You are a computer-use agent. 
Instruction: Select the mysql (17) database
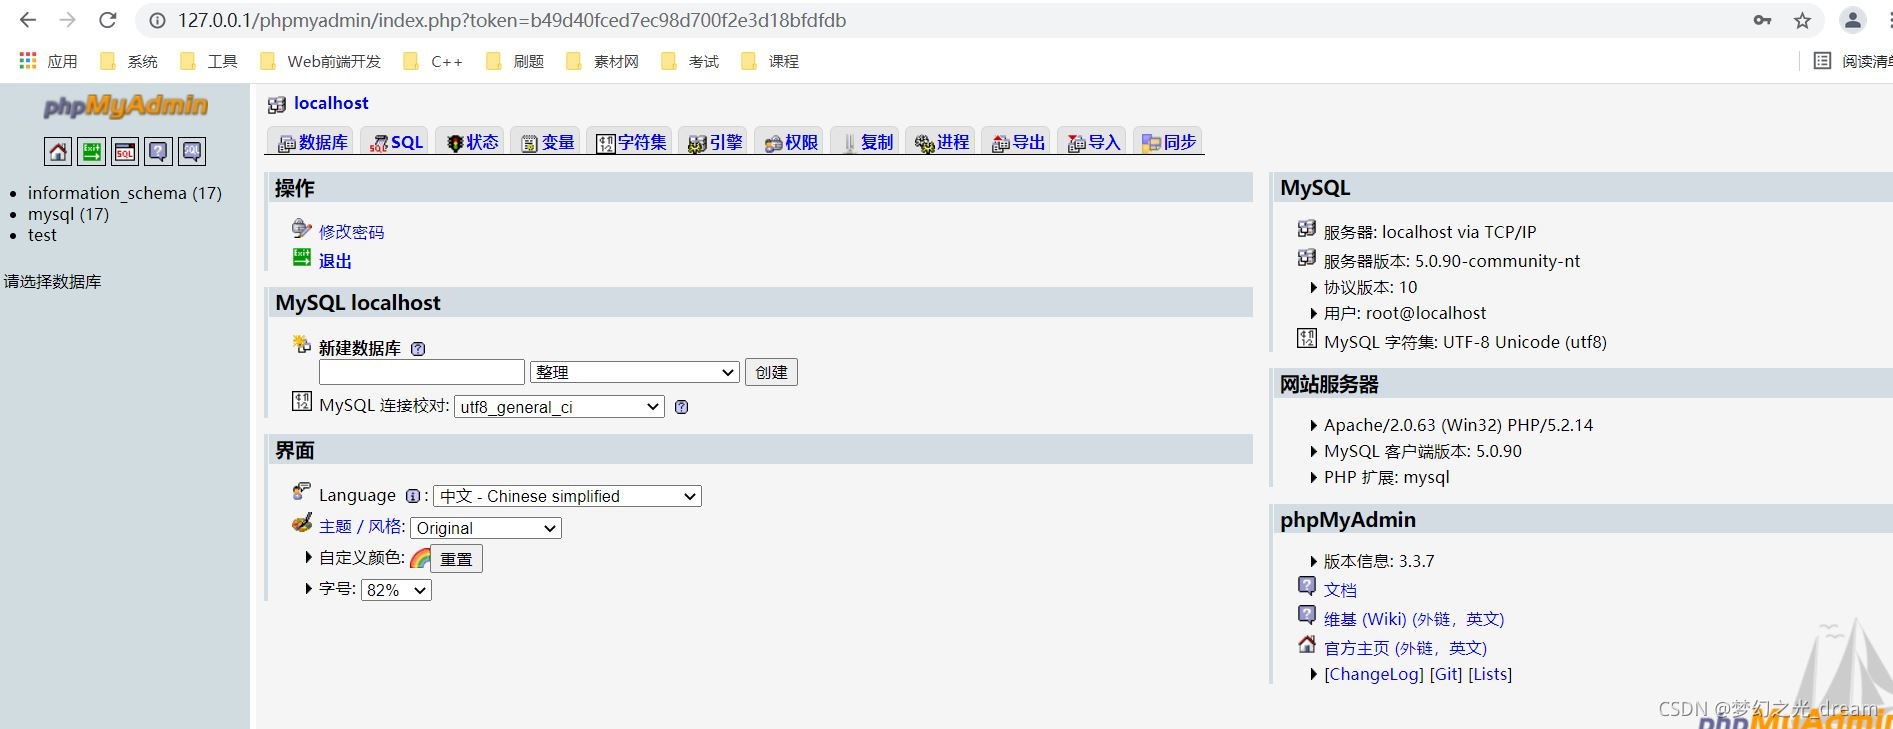(68, 214)
